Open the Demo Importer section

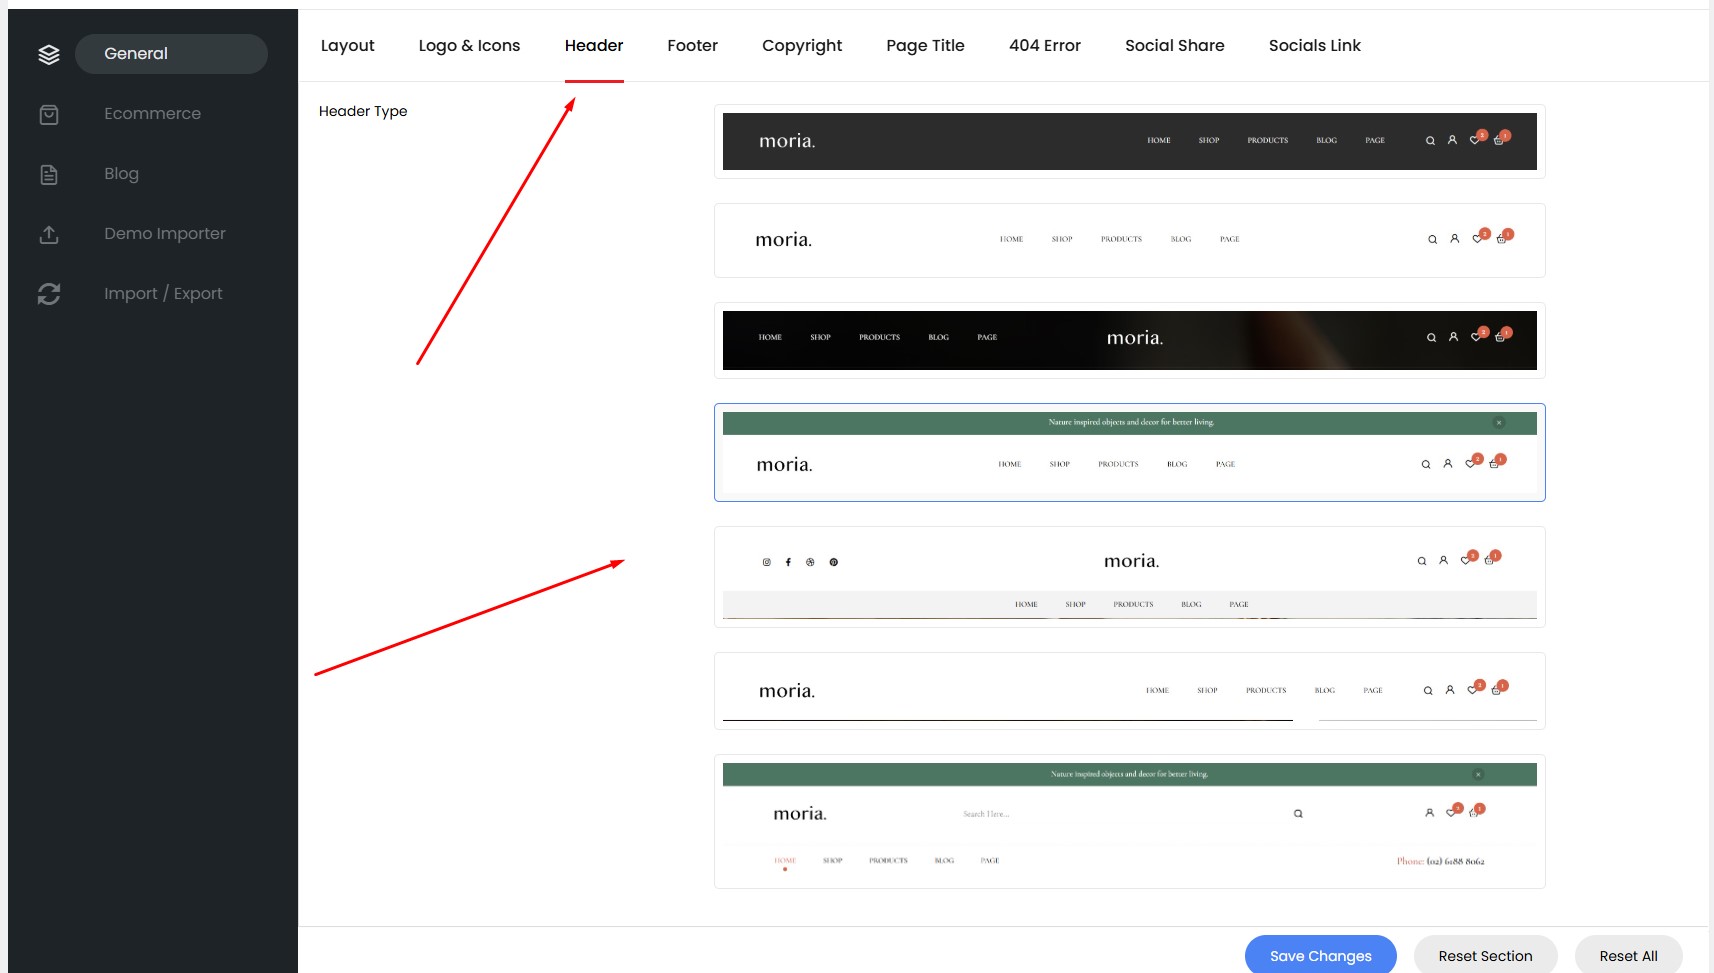[164, 234]
